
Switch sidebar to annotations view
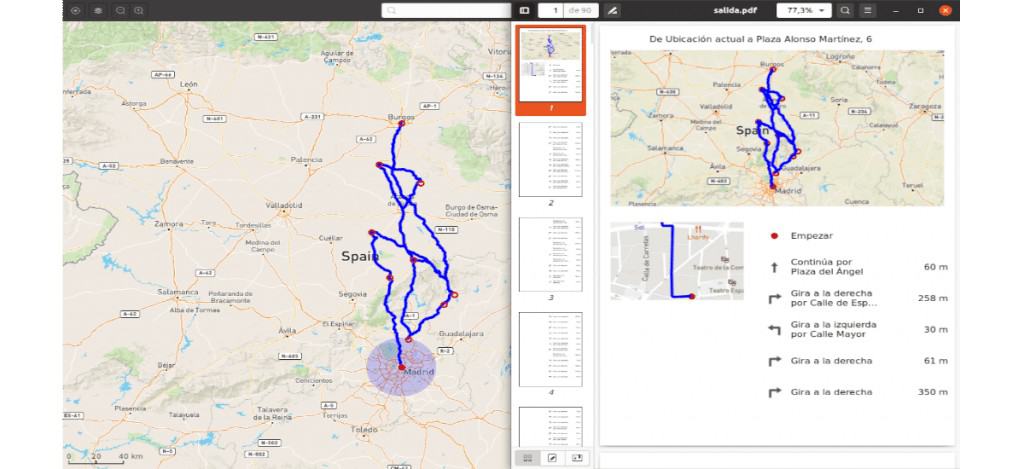pyautogui.click(x=552, y=458)
